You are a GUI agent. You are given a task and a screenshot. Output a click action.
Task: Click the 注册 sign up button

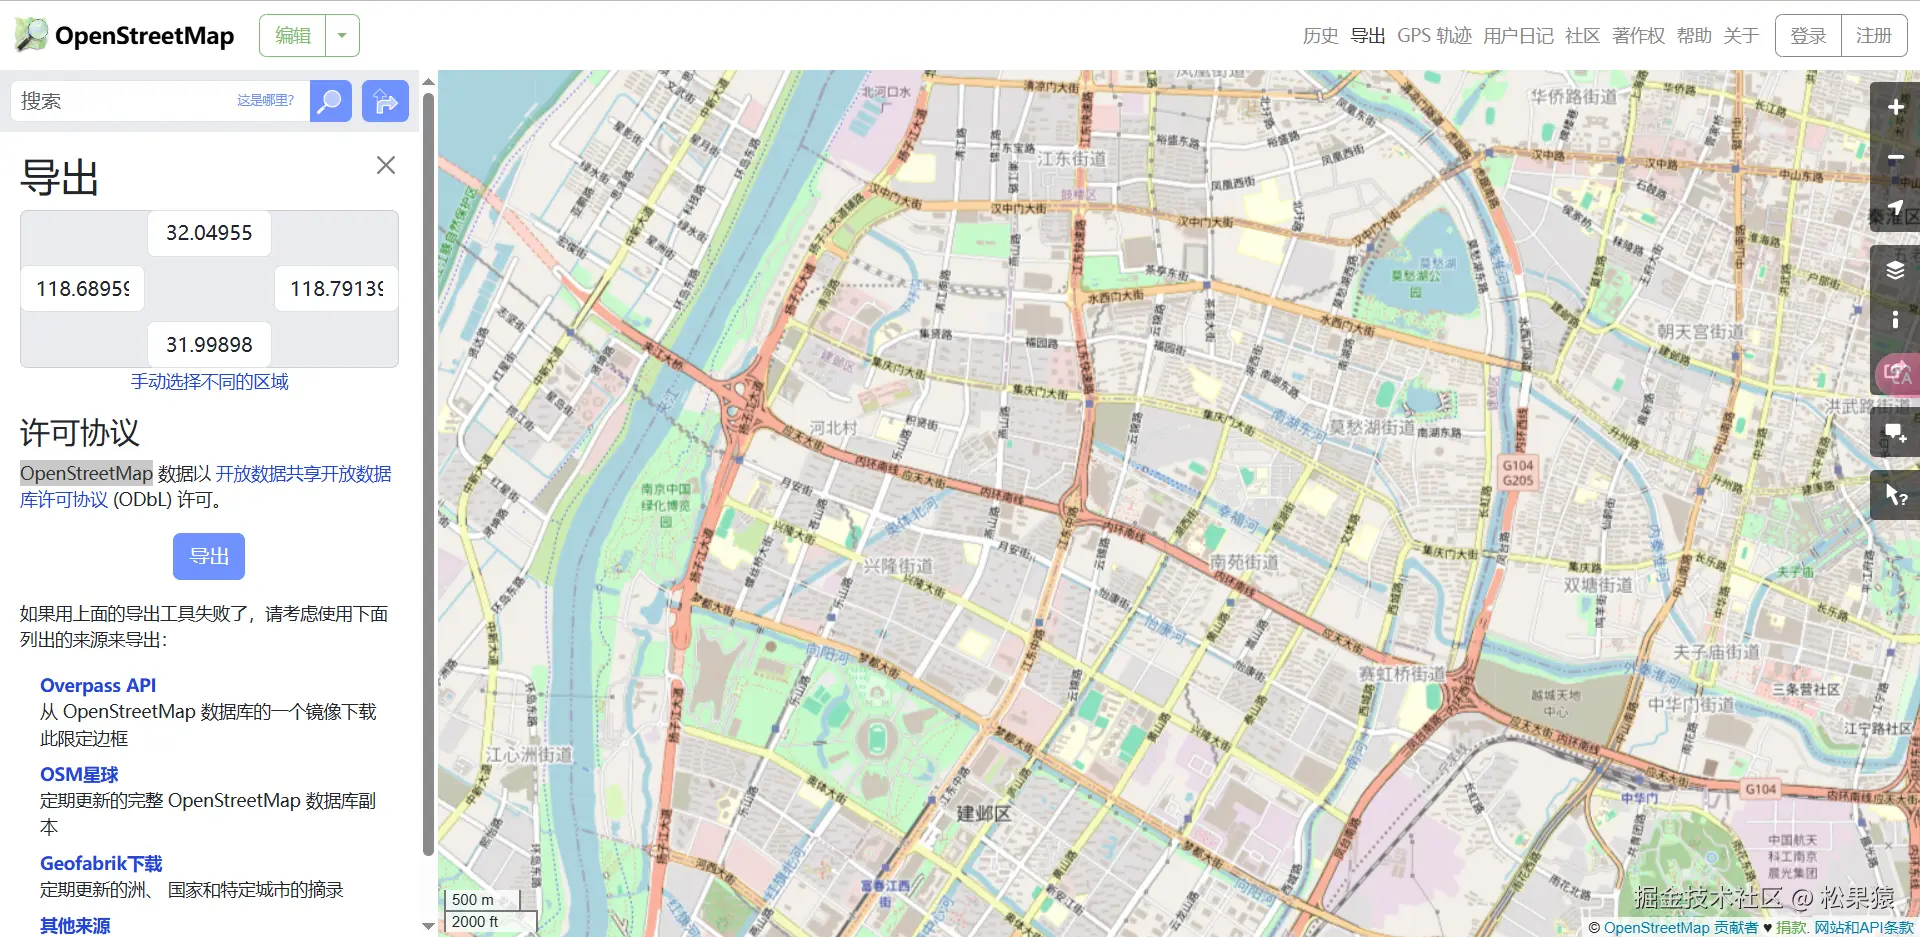[1874, 36]
